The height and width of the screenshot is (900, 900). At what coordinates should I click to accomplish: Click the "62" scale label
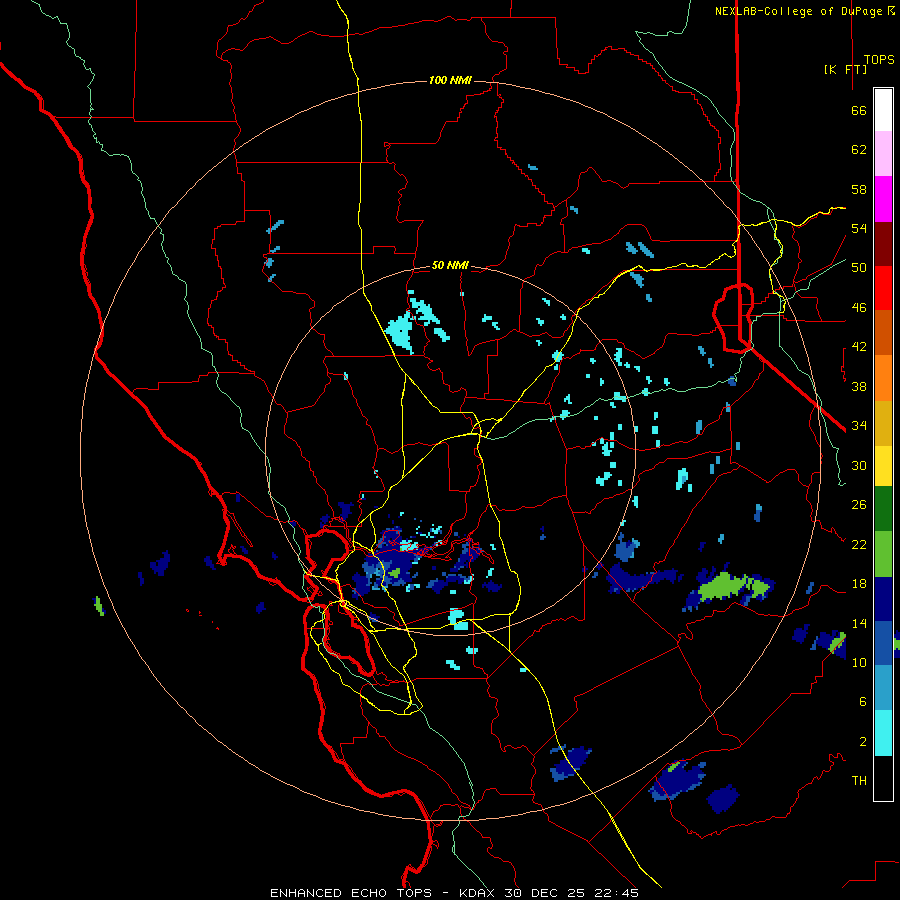pos(859,150)
